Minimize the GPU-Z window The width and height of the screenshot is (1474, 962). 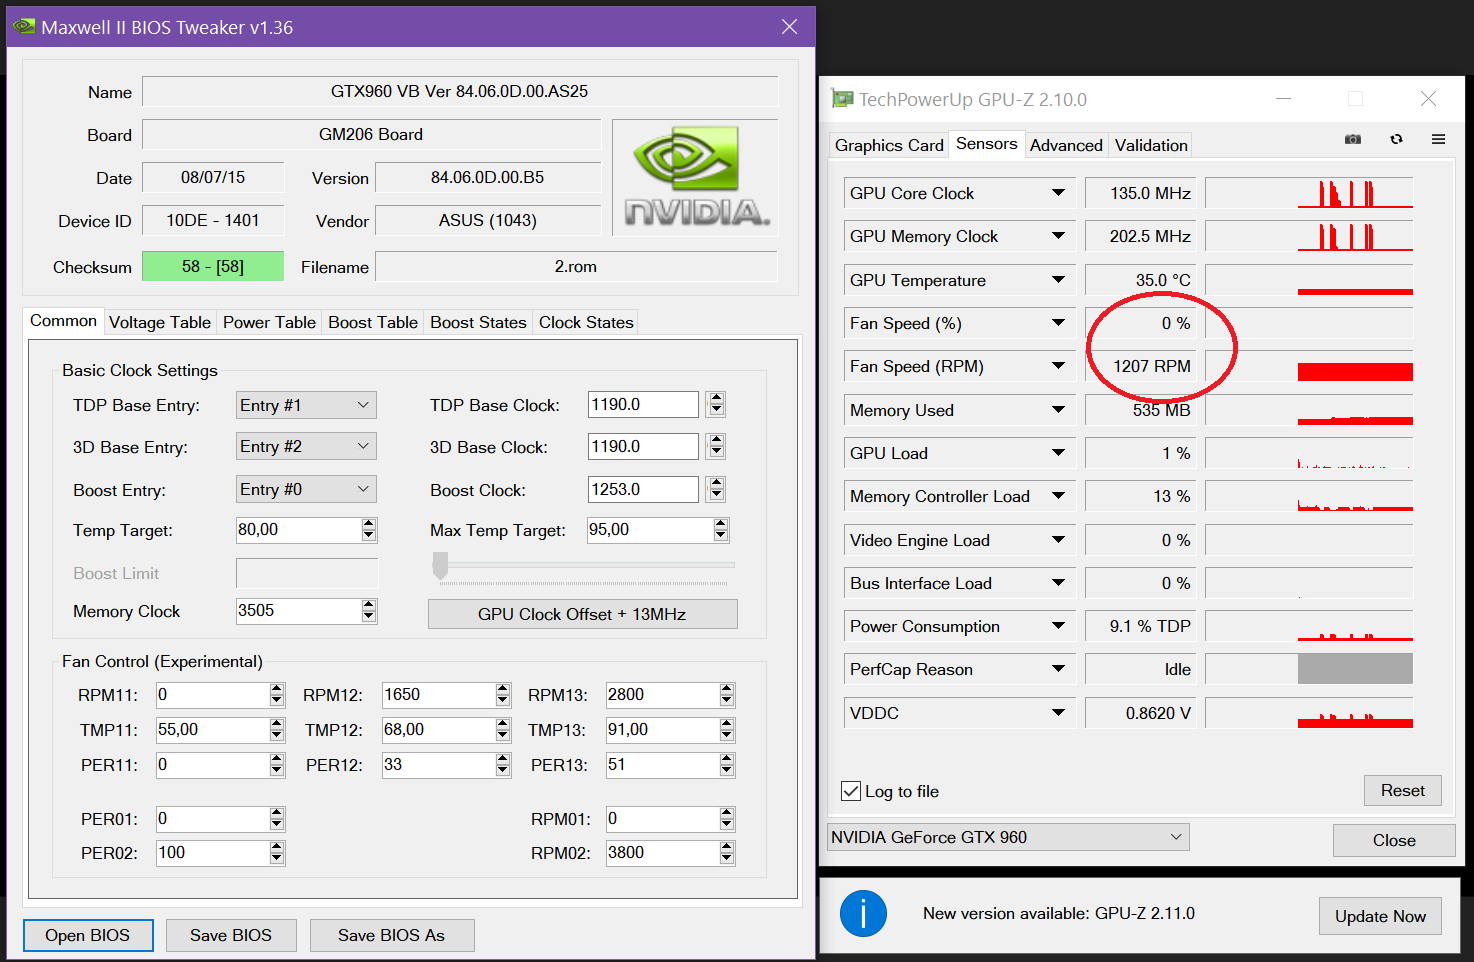(1284, 99)
